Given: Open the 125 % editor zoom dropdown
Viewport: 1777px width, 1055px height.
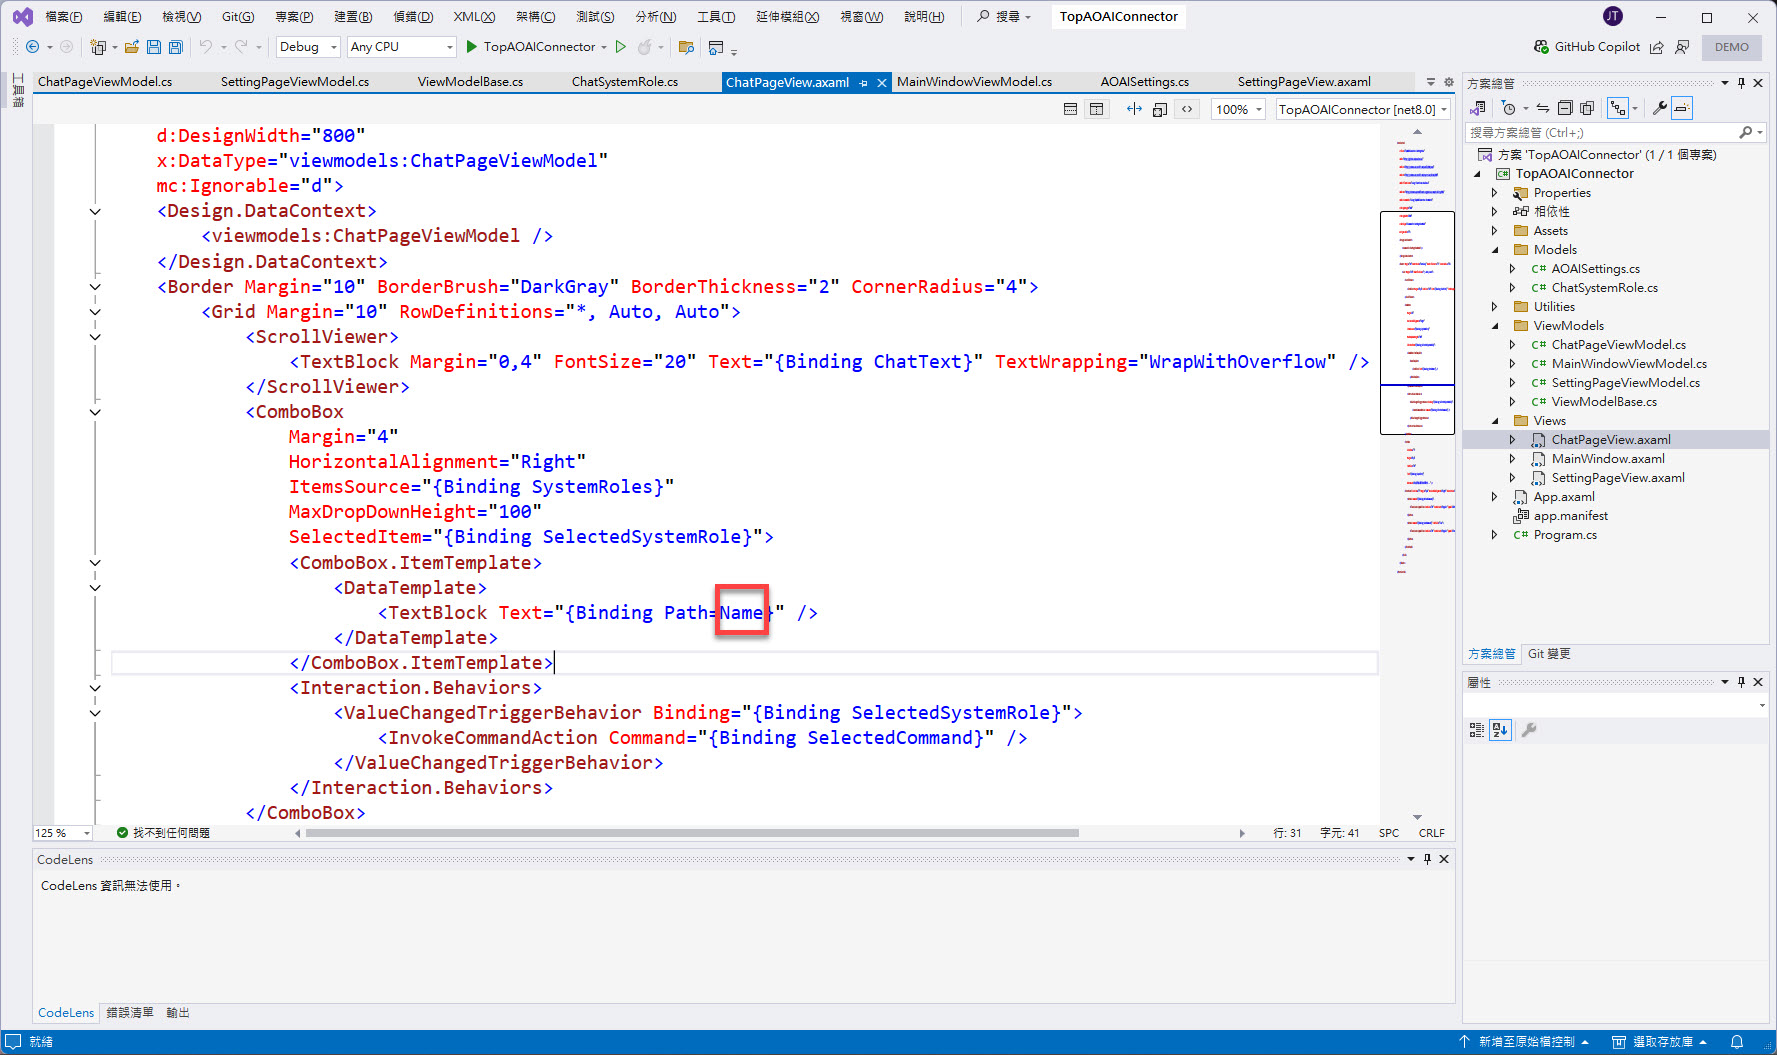Looking at the screenshot, I should [x=63, y=833].
